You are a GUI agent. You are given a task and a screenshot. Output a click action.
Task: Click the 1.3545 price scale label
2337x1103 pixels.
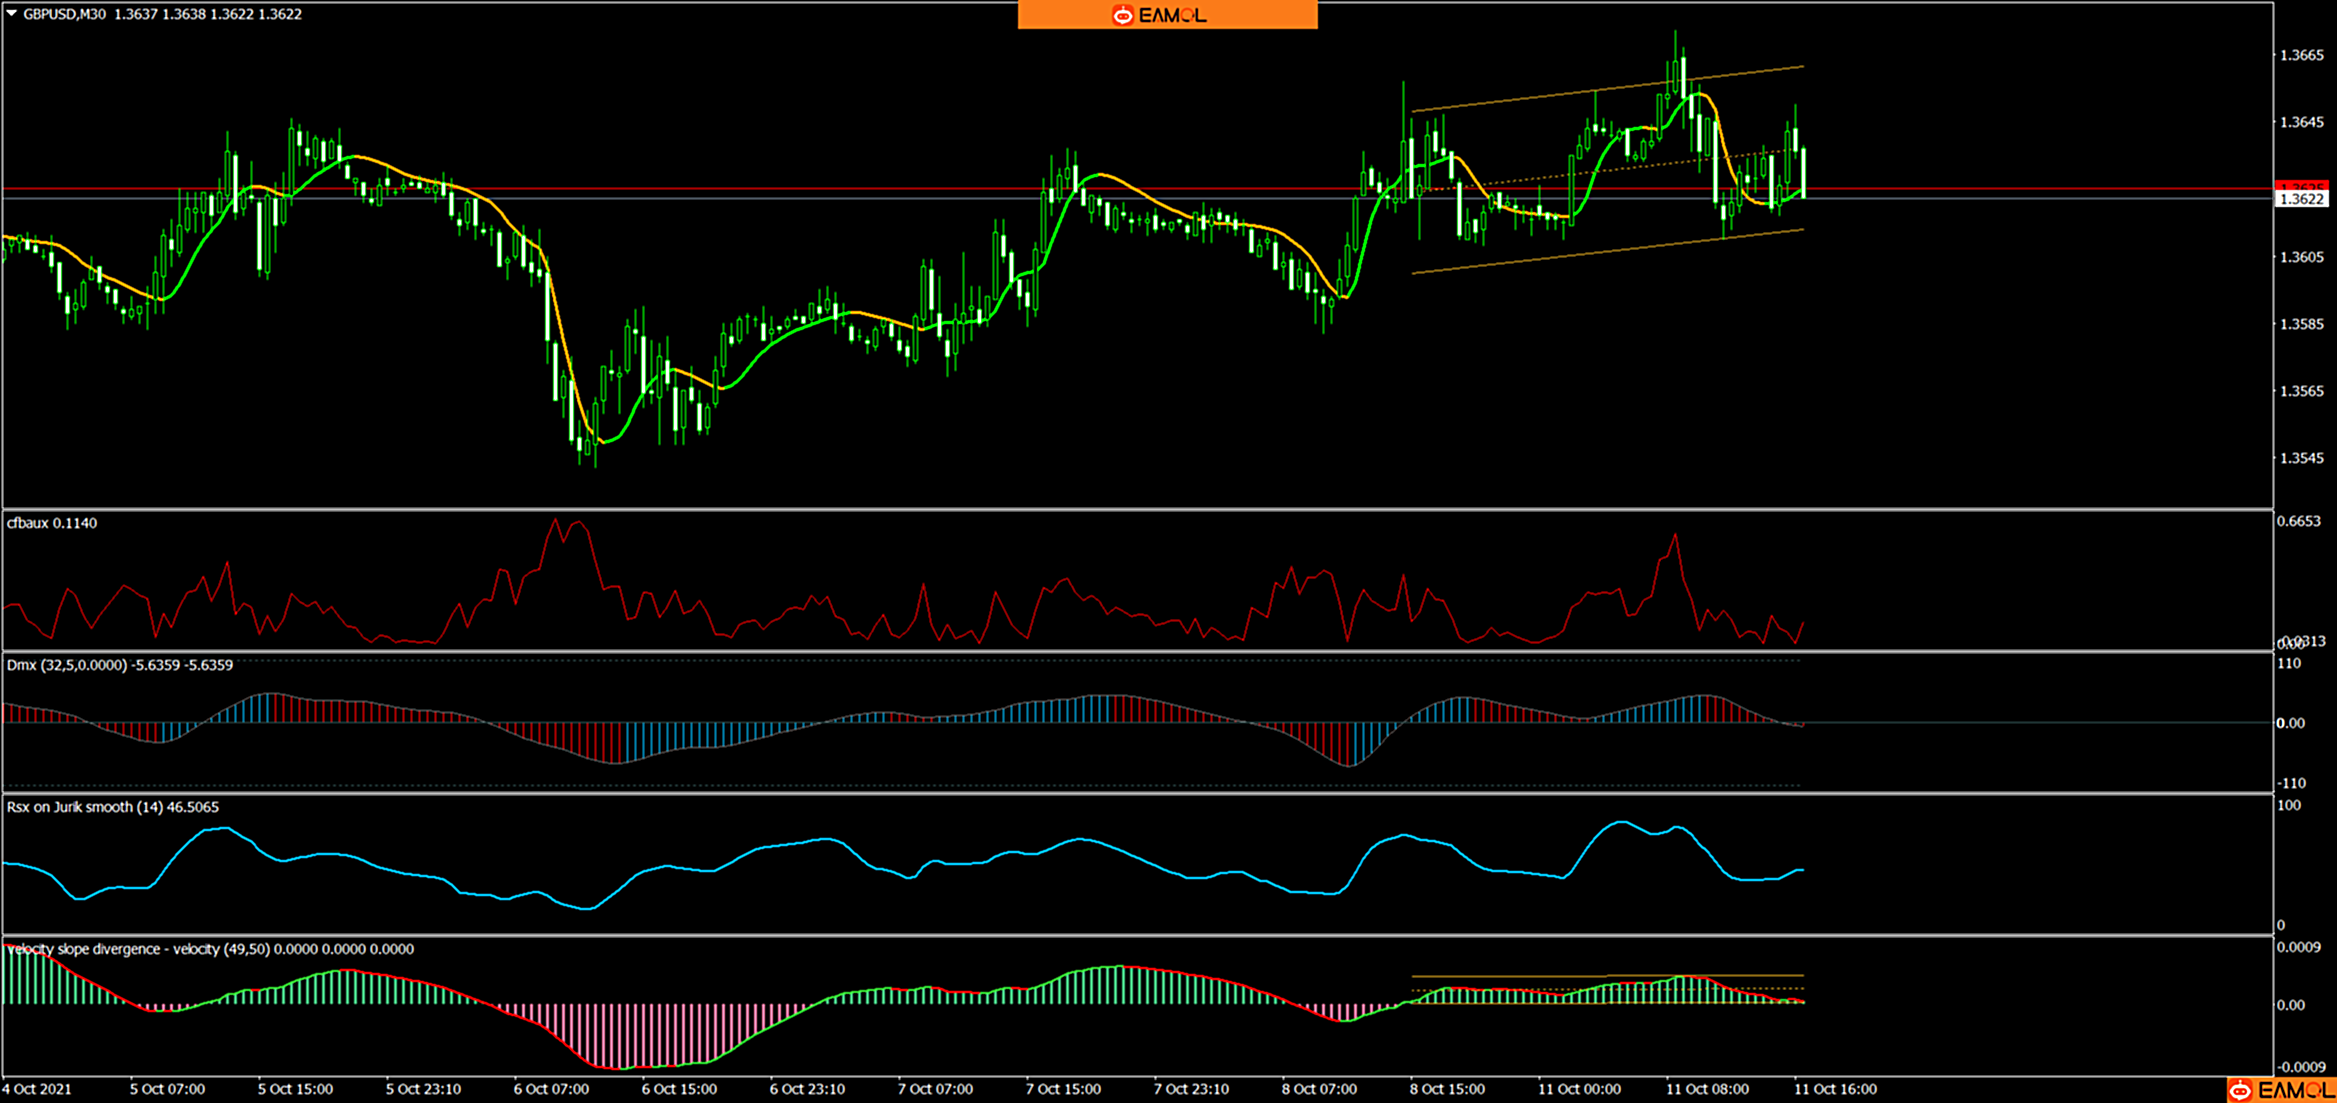(2301, 458)
